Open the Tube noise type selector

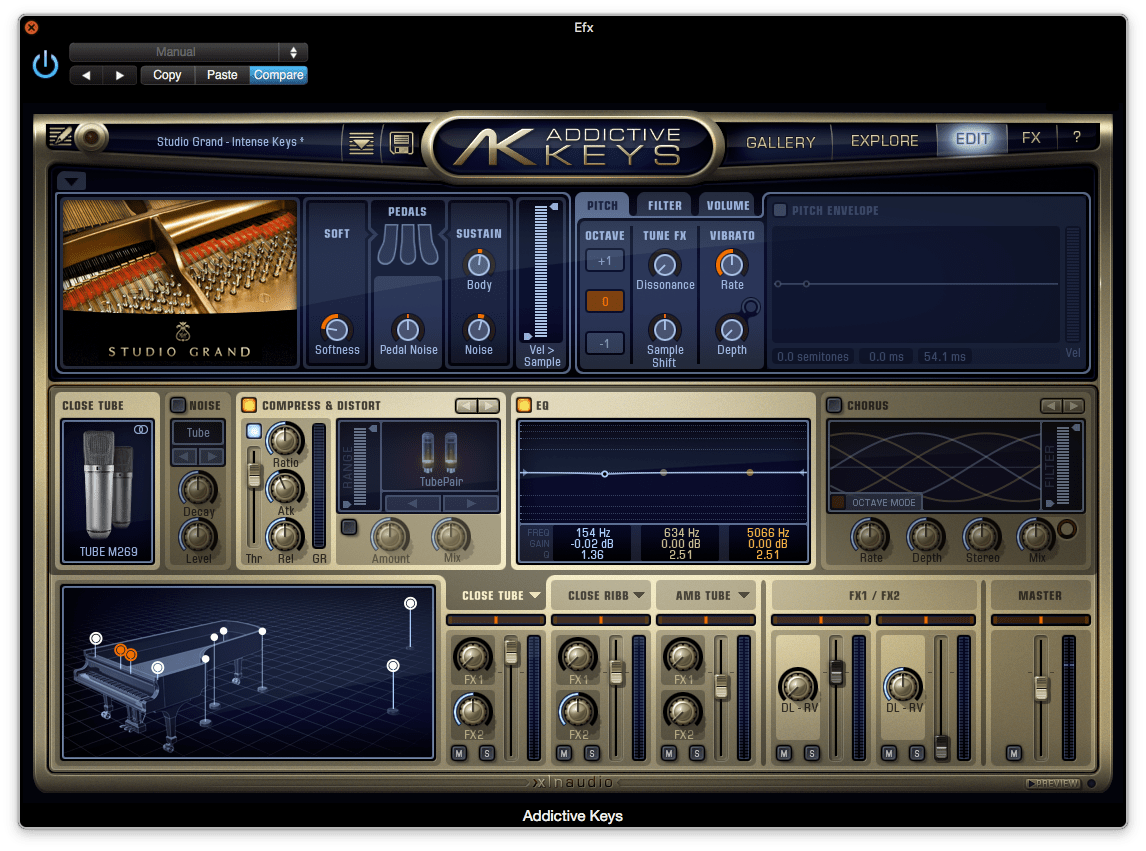coord(198,432)
